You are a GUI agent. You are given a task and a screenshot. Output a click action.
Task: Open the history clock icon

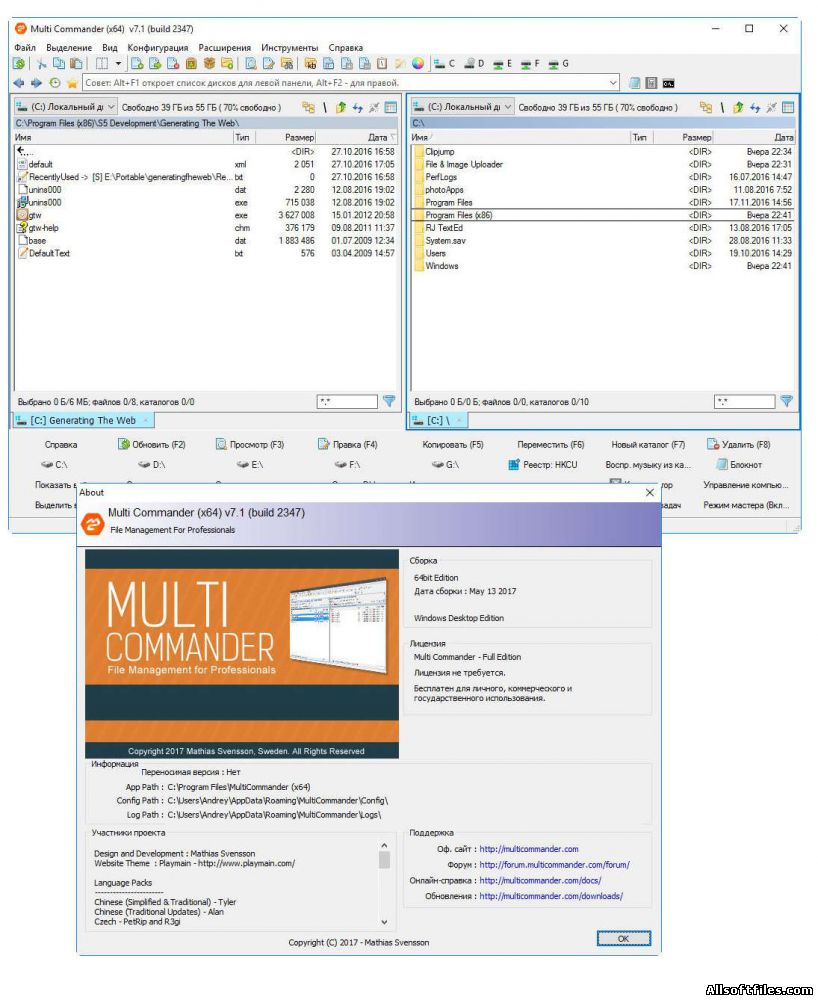55,83
